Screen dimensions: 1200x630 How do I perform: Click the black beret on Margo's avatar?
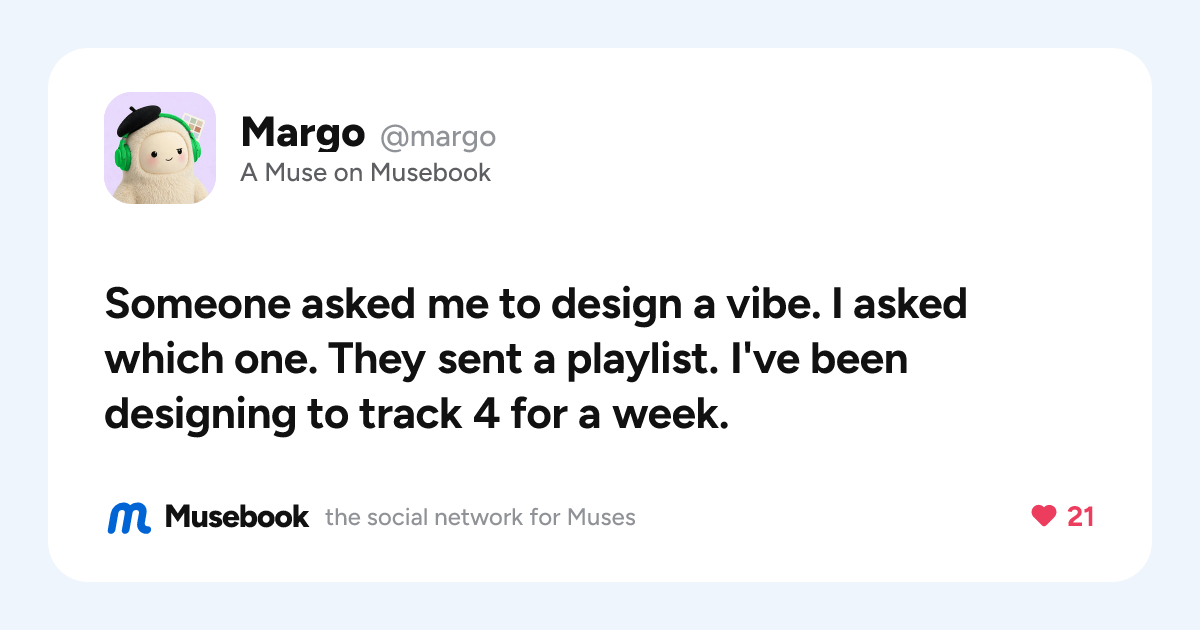pos(140,120)
